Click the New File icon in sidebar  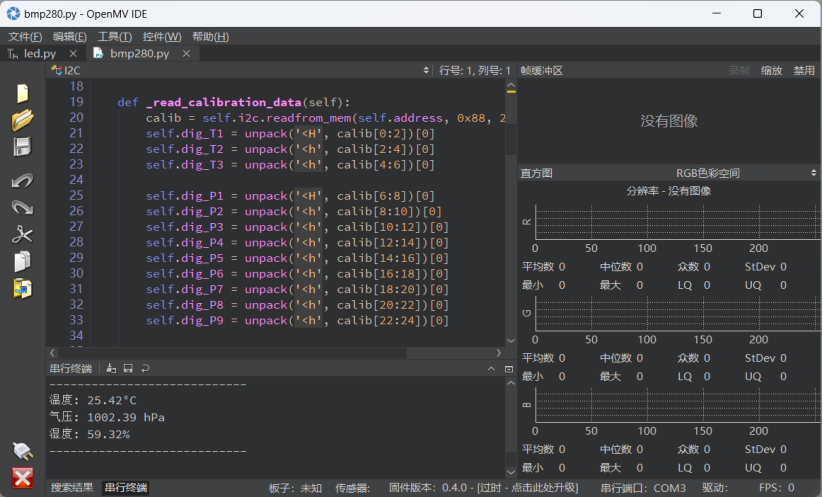coord(22,93)
